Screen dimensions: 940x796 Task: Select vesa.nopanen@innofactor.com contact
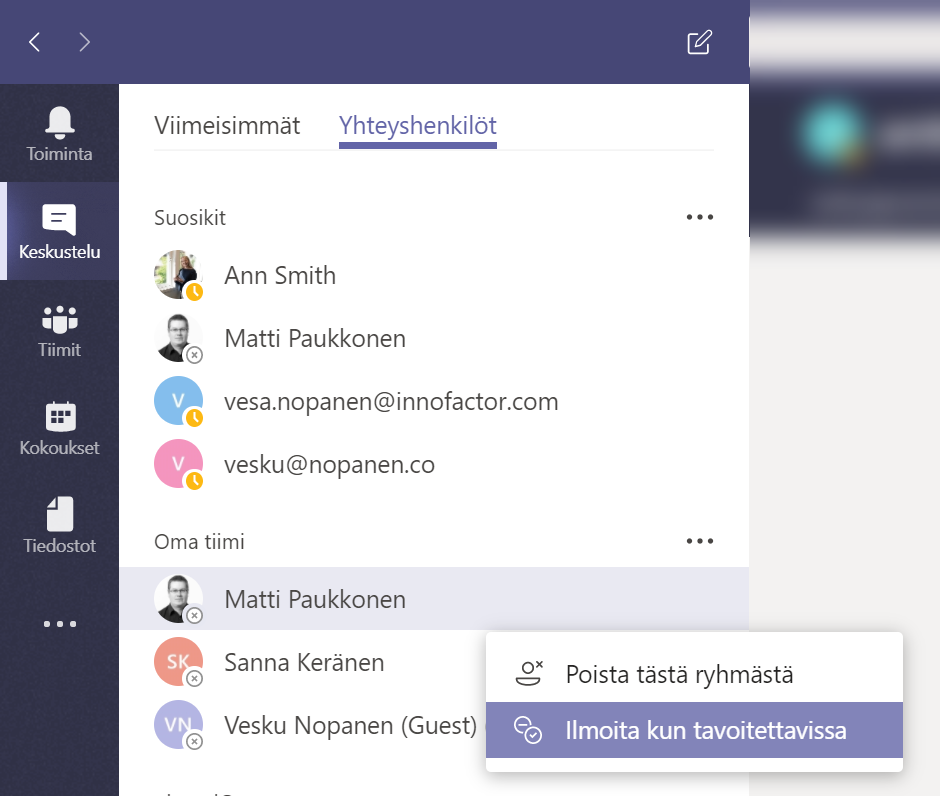391,402
